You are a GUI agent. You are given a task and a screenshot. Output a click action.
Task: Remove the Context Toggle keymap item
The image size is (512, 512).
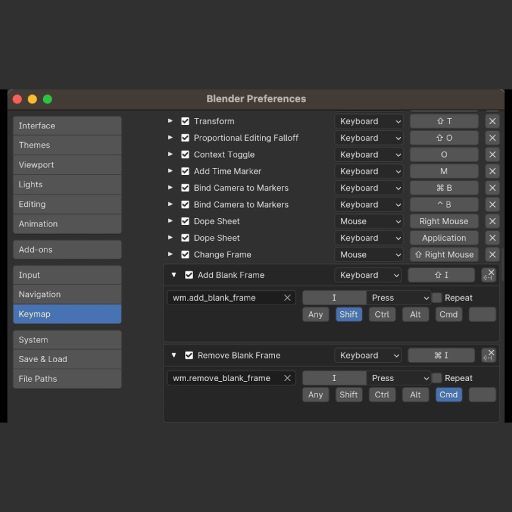(x=492, y=155)
